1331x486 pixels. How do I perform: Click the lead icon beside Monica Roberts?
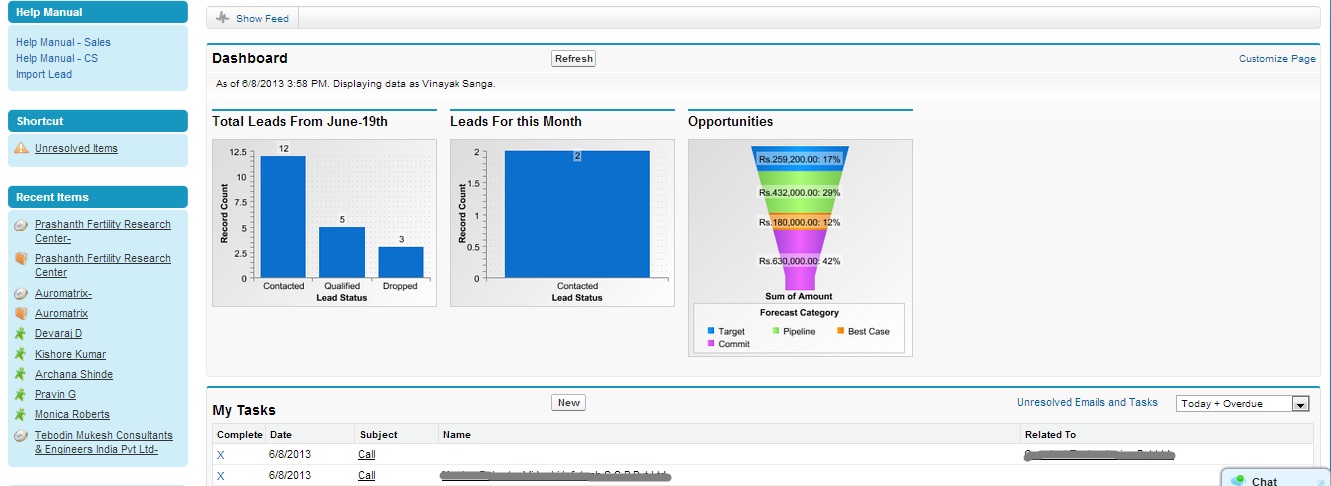point(21,414)
